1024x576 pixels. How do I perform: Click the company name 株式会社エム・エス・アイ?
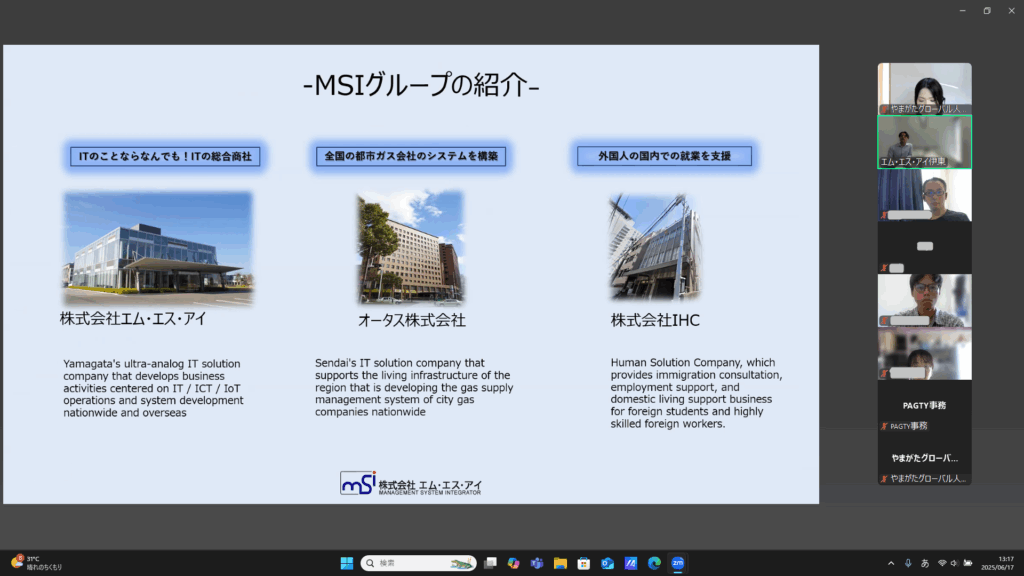(x=133, y=319)
